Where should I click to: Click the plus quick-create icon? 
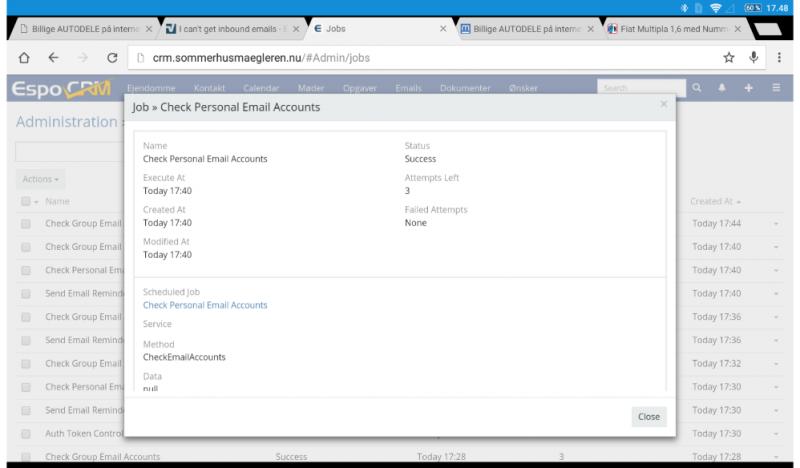pos(748,88)
